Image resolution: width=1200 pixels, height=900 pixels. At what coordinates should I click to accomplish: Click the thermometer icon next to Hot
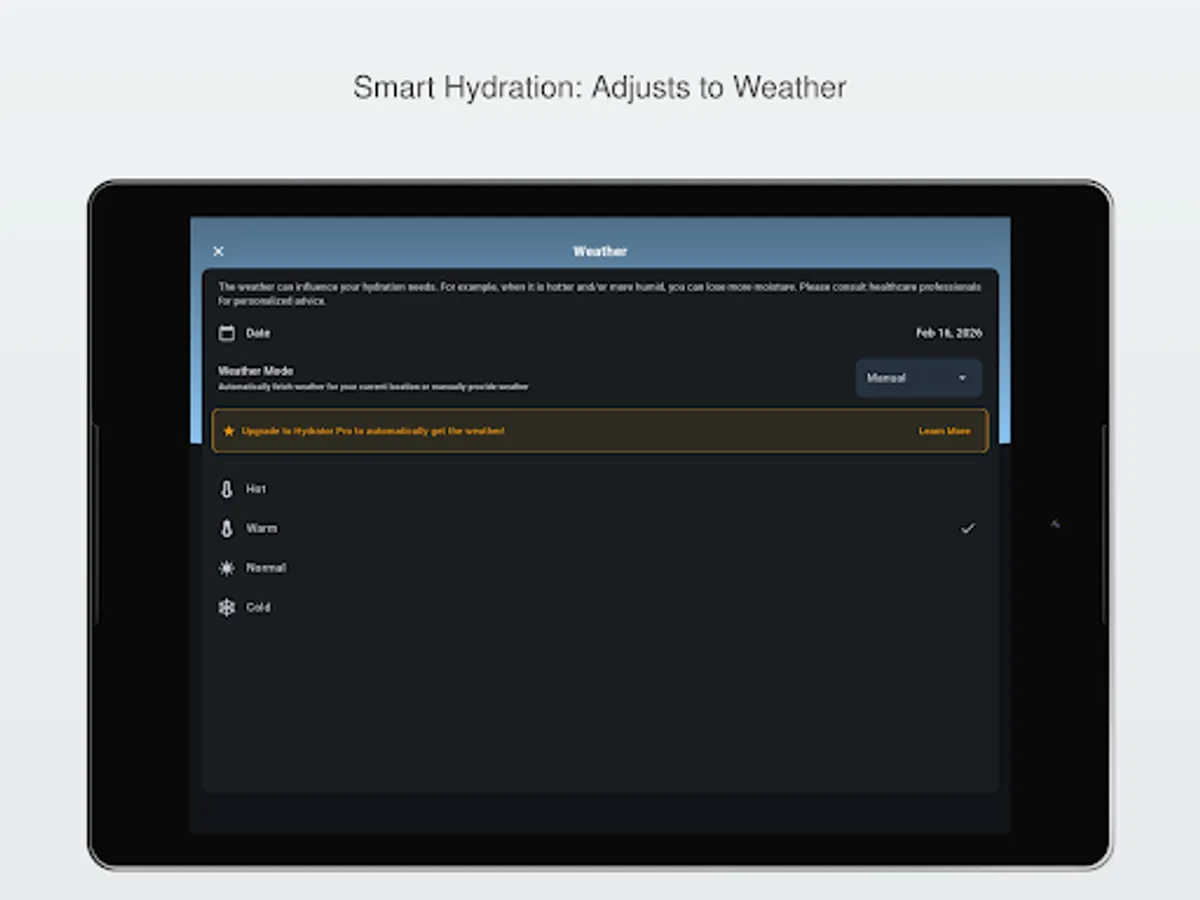click(x=227, y=489)
